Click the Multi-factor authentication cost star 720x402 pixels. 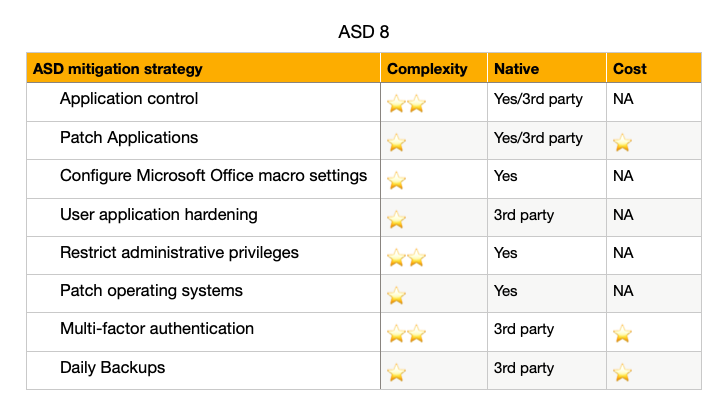tap(623, 334)
